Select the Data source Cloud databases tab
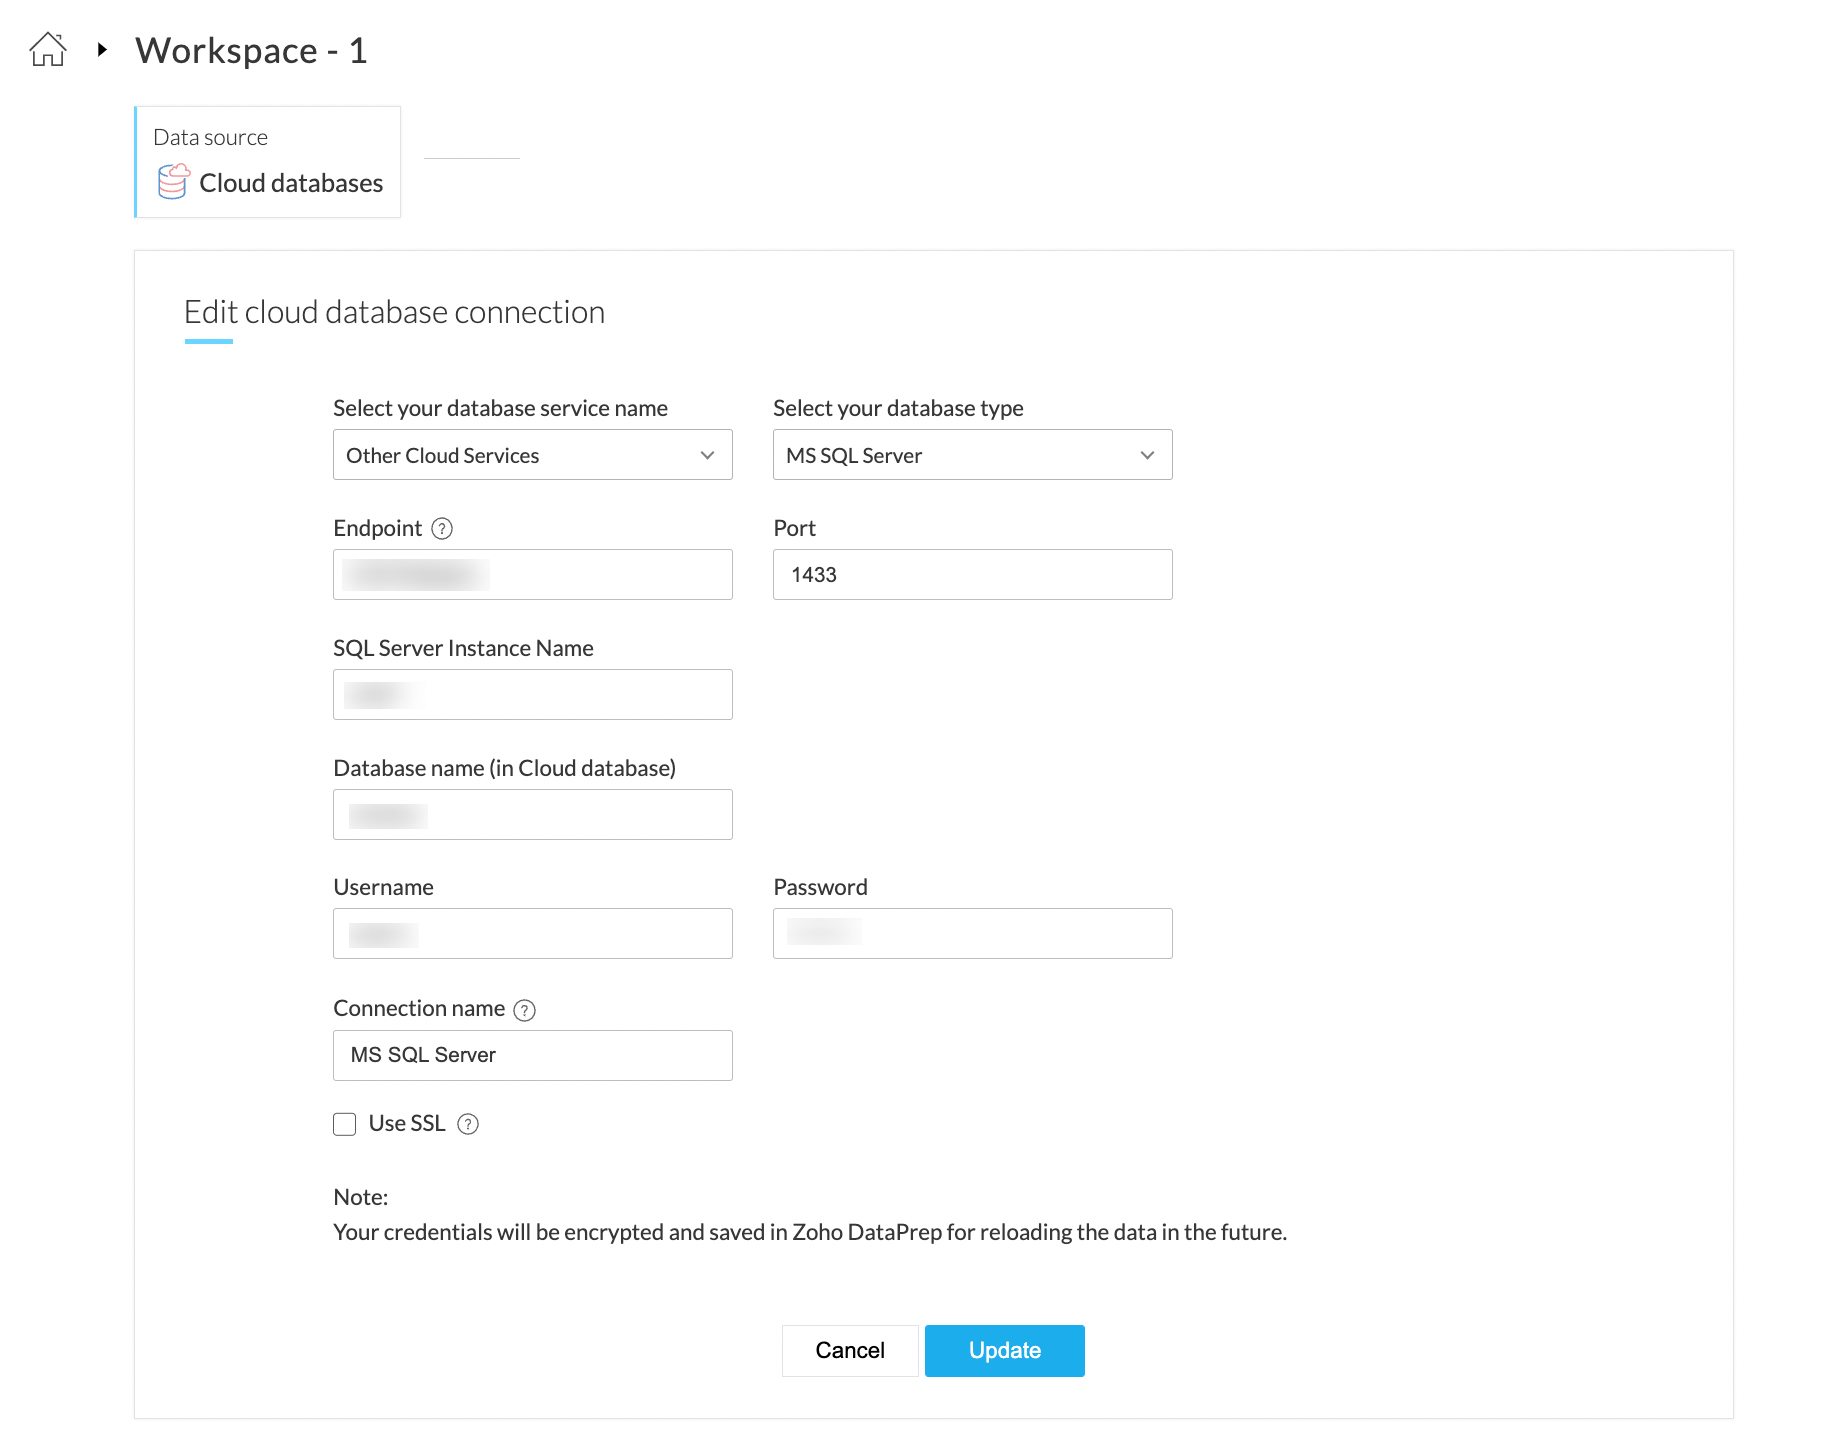 (x=268, y=162)
